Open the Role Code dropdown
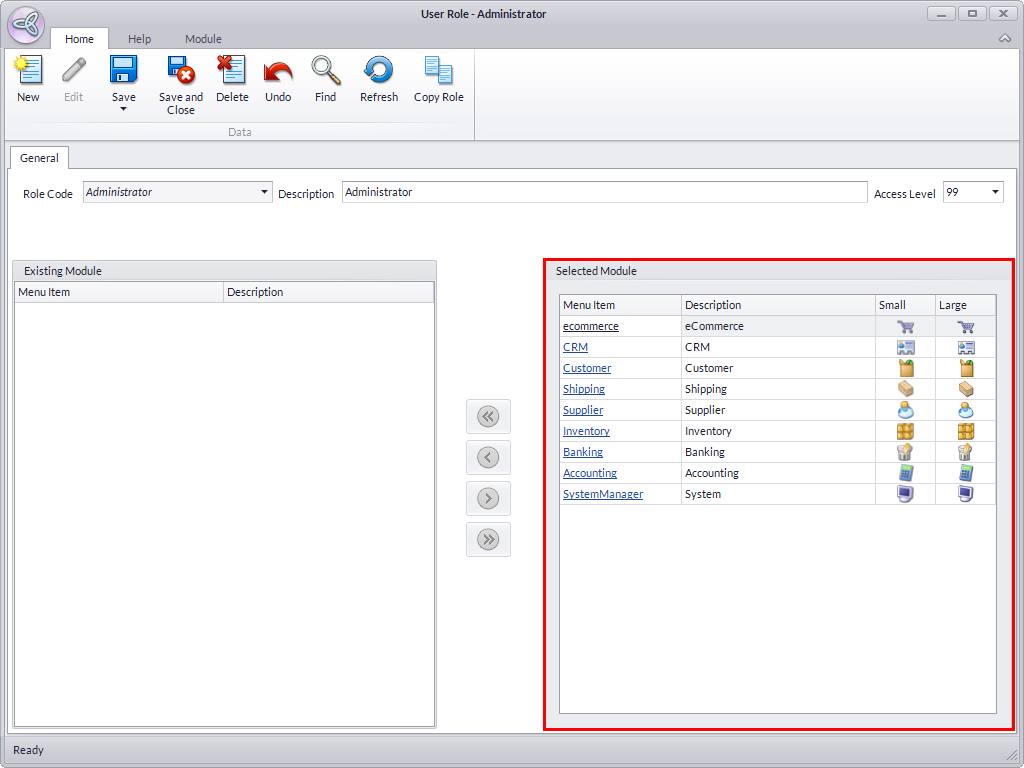This screenshot has height=768, width=1024. click(264, 192)
